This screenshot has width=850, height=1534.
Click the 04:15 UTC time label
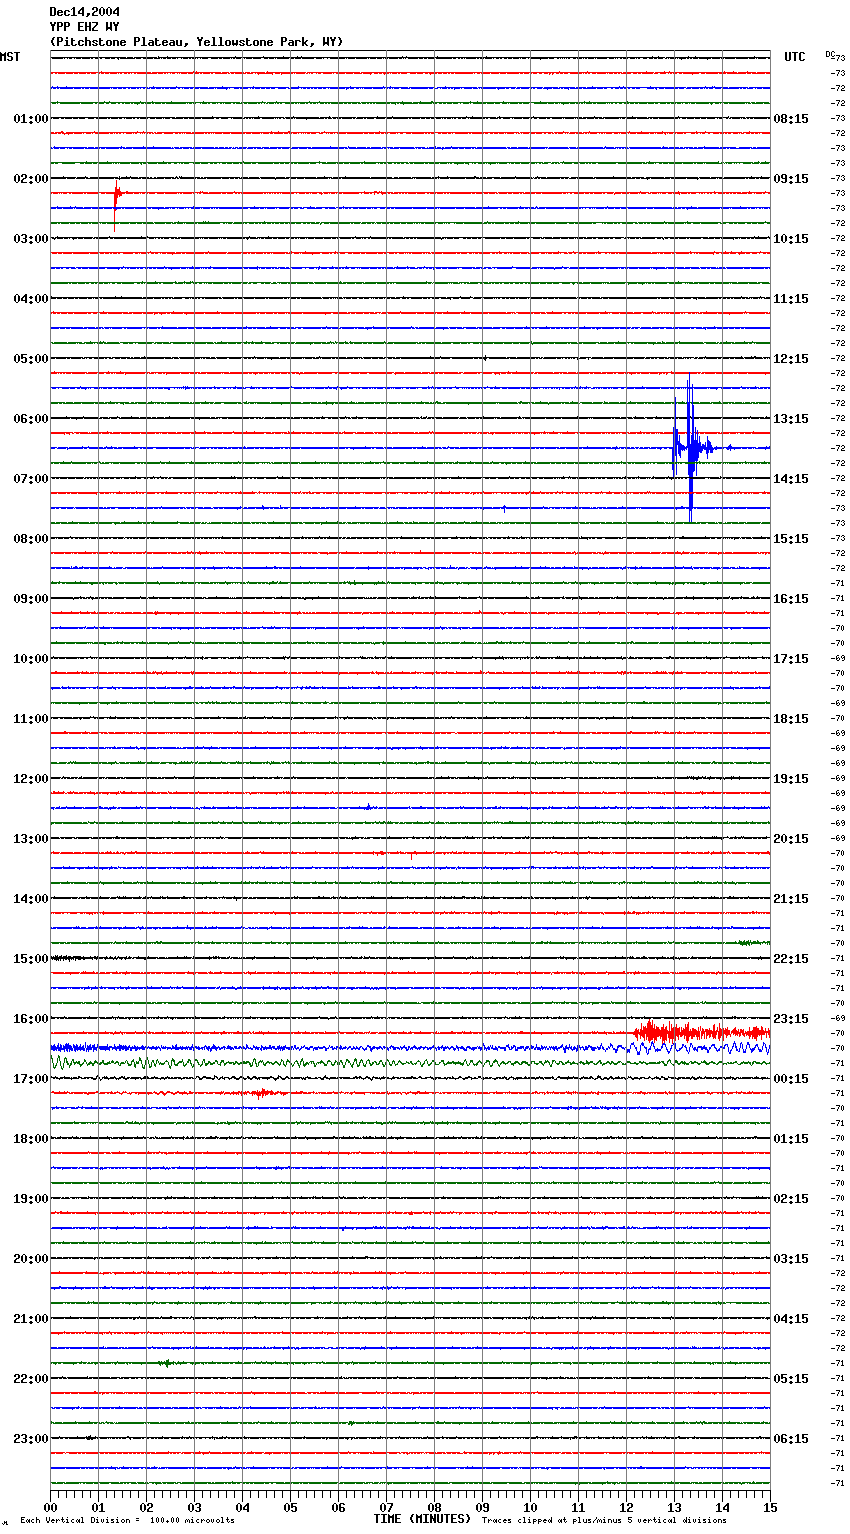tap(791, 1319)
